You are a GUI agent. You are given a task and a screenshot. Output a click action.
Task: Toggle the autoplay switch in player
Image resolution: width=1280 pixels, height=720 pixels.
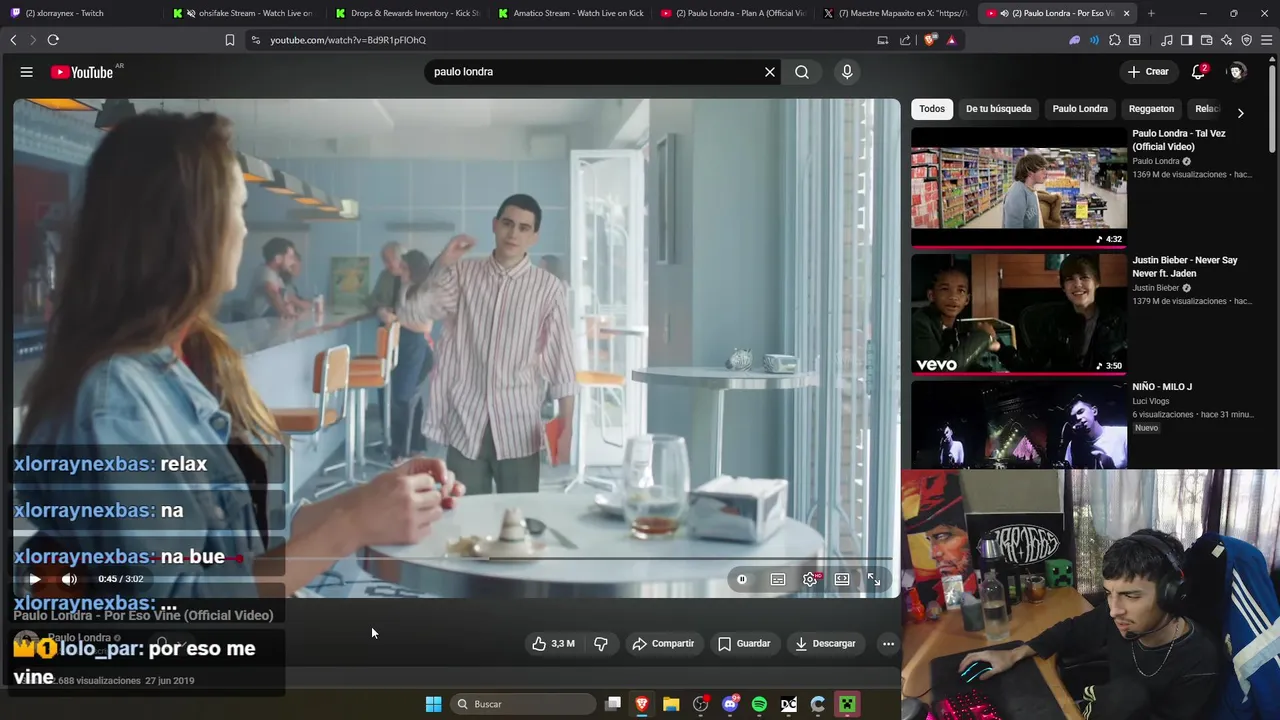tap(742, 579)
